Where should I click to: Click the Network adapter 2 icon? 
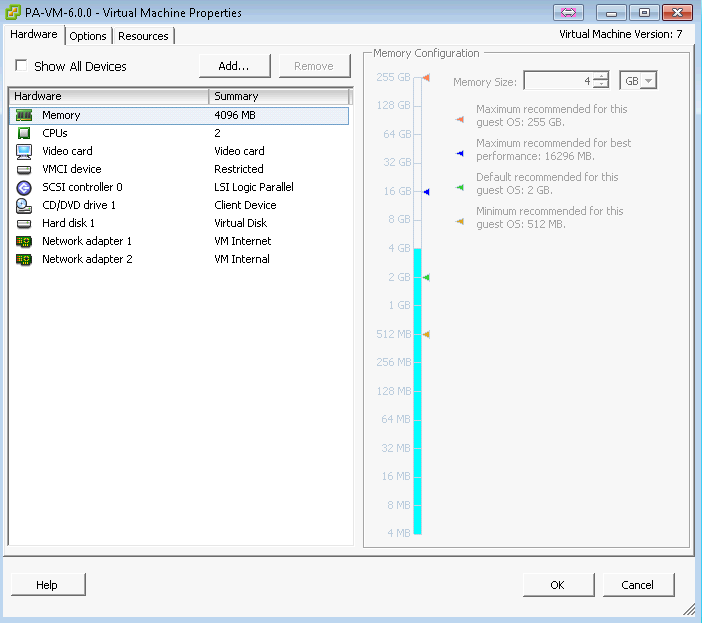[24, 260]
